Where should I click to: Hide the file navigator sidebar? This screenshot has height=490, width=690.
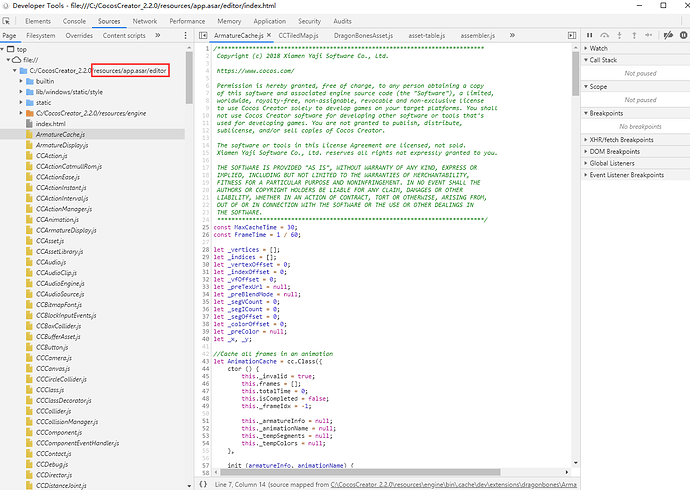tap(205, 35)
